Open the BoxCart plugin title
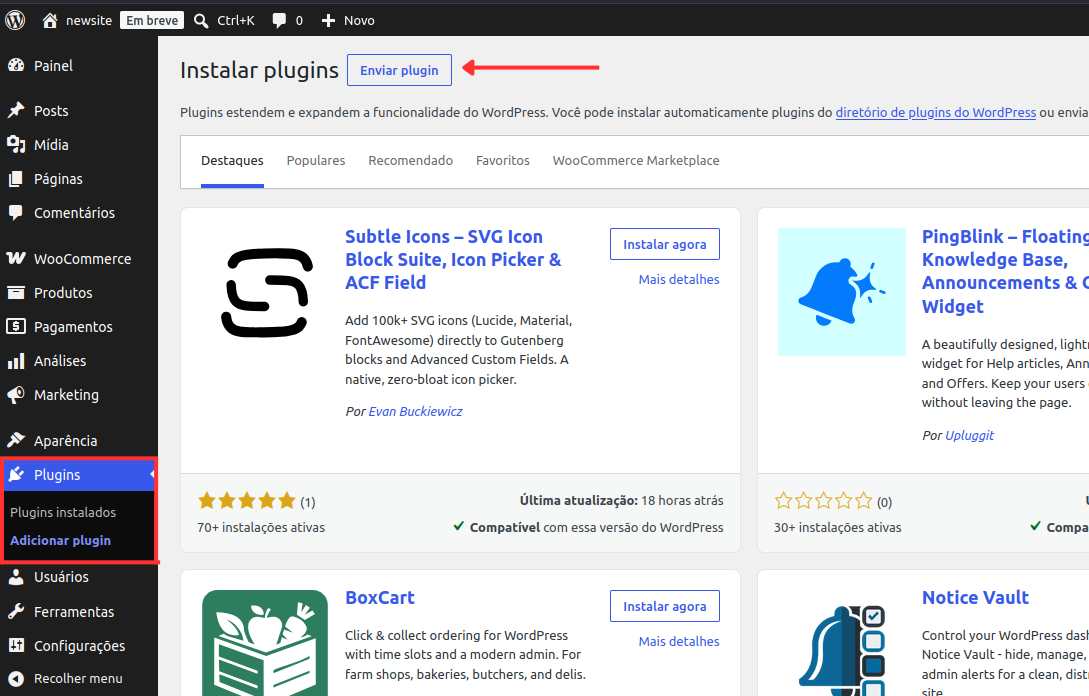Viewport: 1089px width, 696px height. pyautogui.click(x=380, y=598)
